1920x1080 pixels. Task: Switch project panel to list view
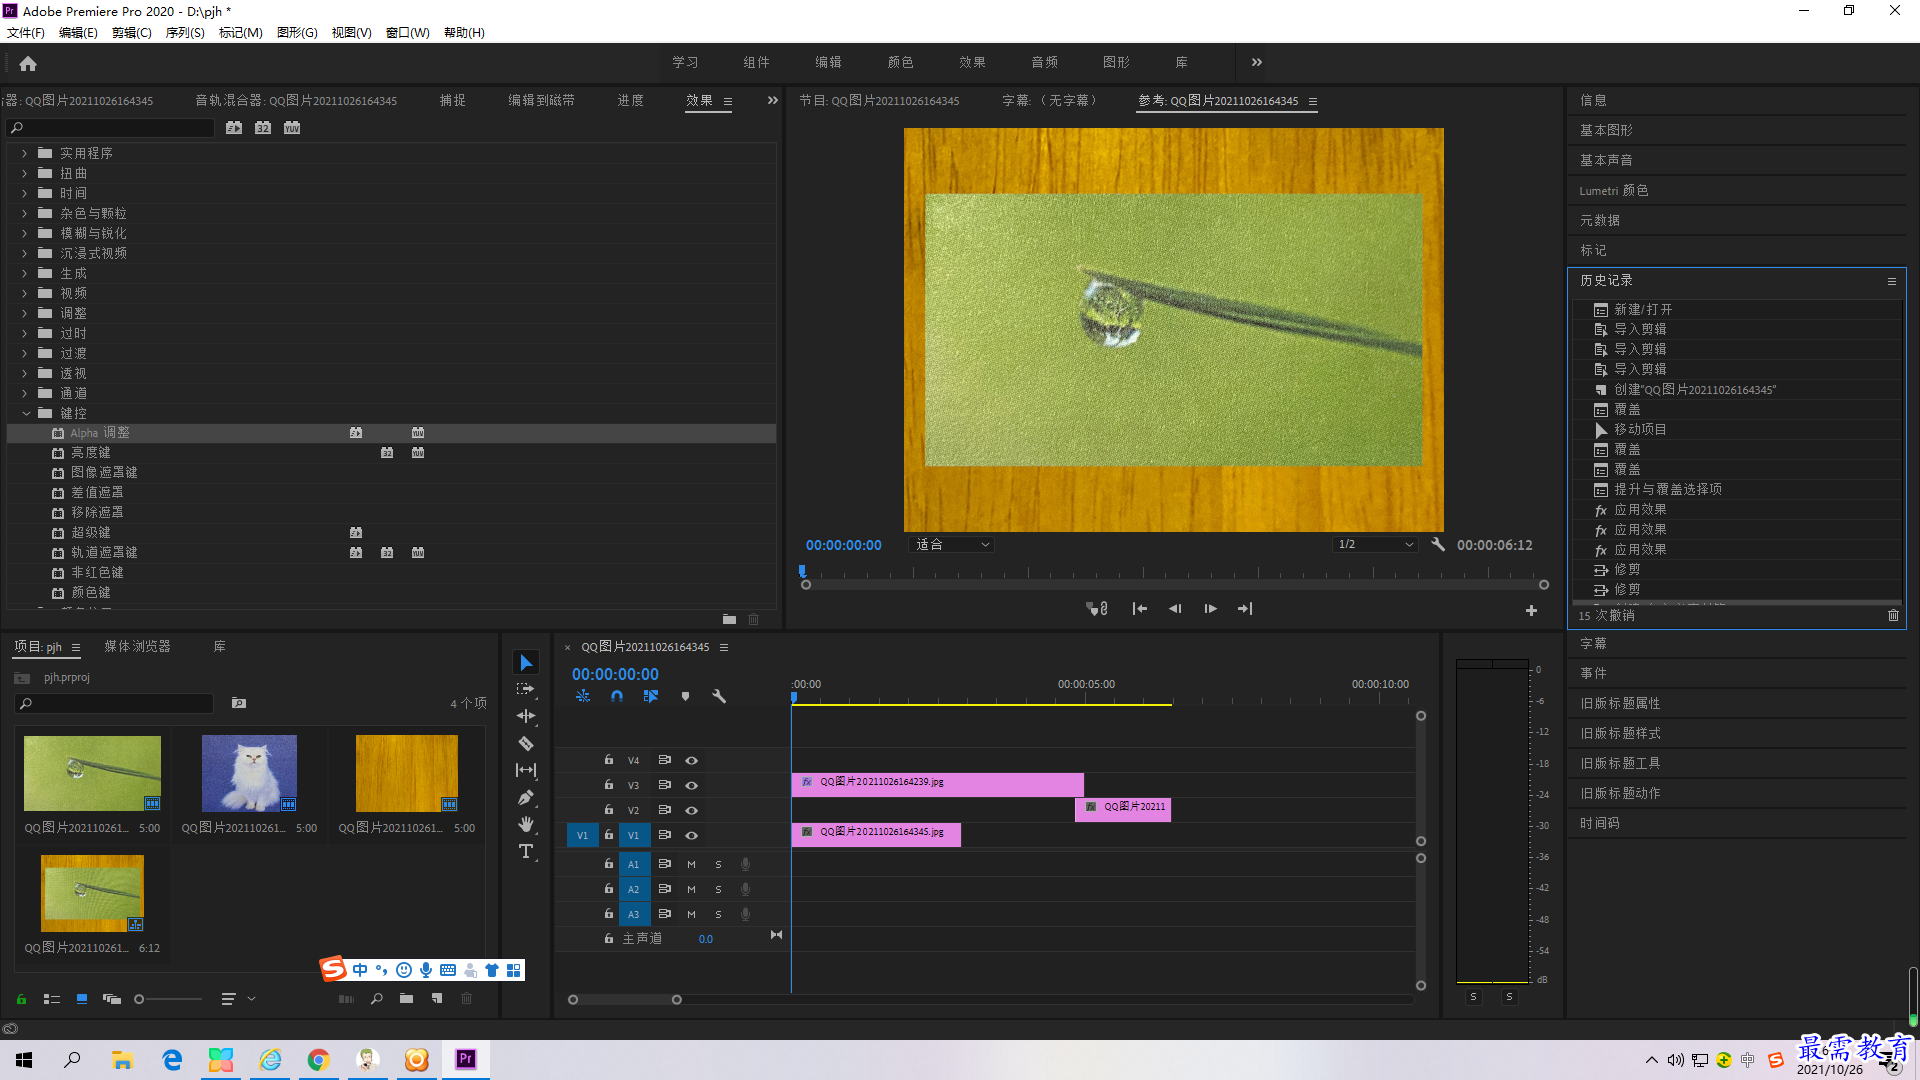point(52,999)
